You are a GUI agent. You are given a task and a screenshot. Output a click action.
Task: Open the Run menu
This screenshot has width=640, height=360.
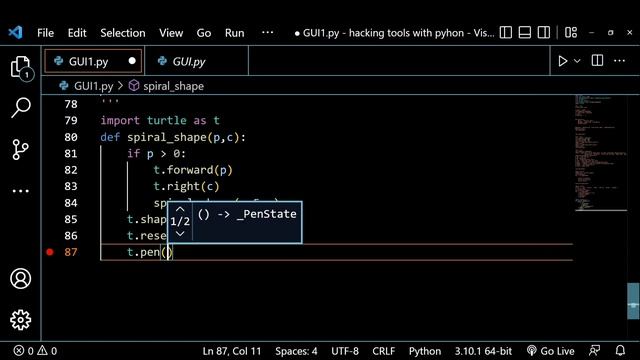click(235, 33)
